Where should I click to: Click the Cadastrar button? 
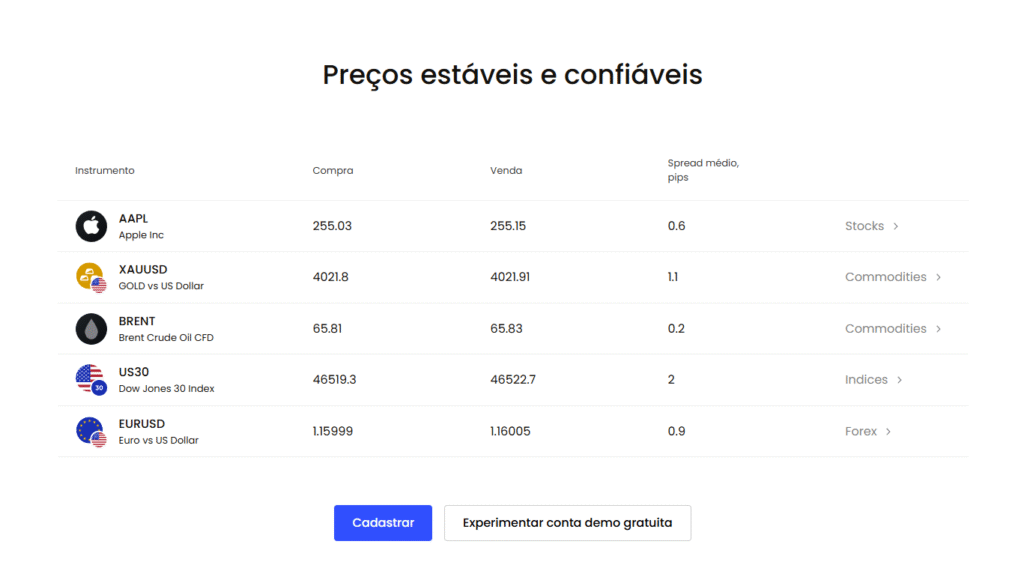[x=382, y=523]
